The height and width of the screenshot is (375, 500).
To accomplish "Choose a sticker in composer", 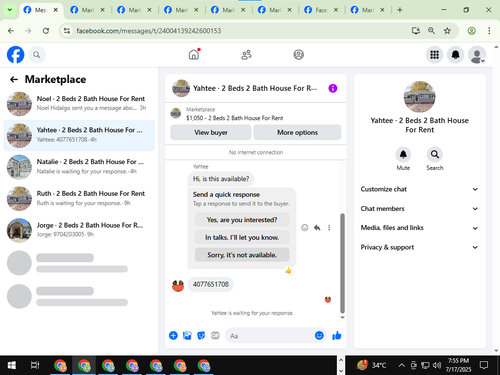I will click(x=201, y=335).
